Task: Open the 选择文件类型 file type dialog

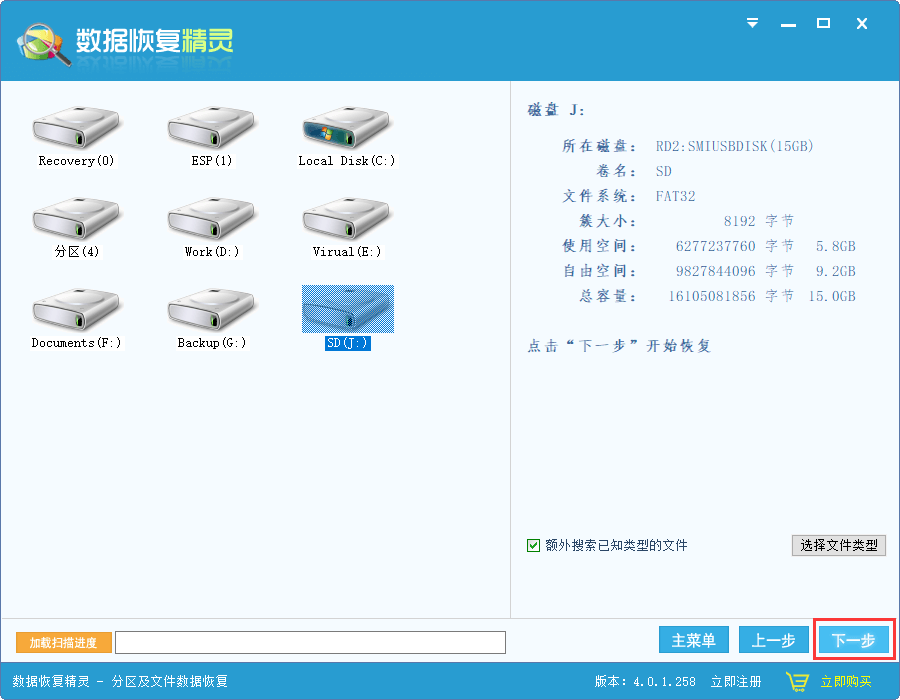Action: coord(838,545)
